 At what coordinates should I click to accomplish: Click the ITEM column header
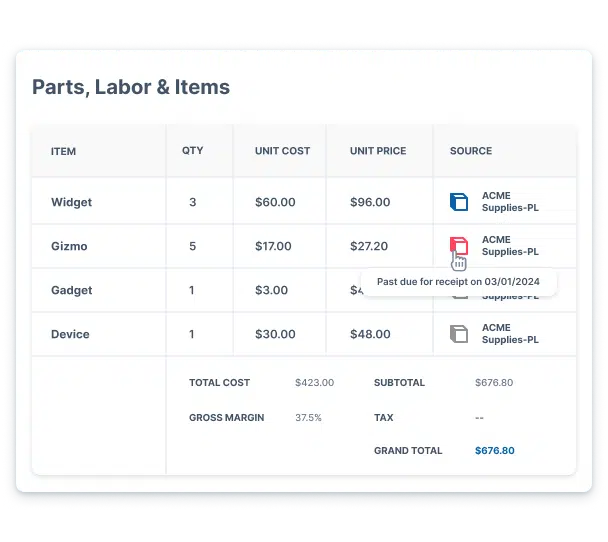click(64, 152)
